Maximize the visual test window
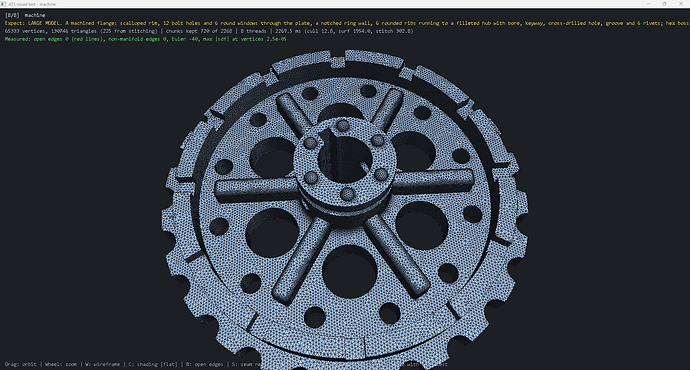This screenshot has width=690, height=370. 664,4
